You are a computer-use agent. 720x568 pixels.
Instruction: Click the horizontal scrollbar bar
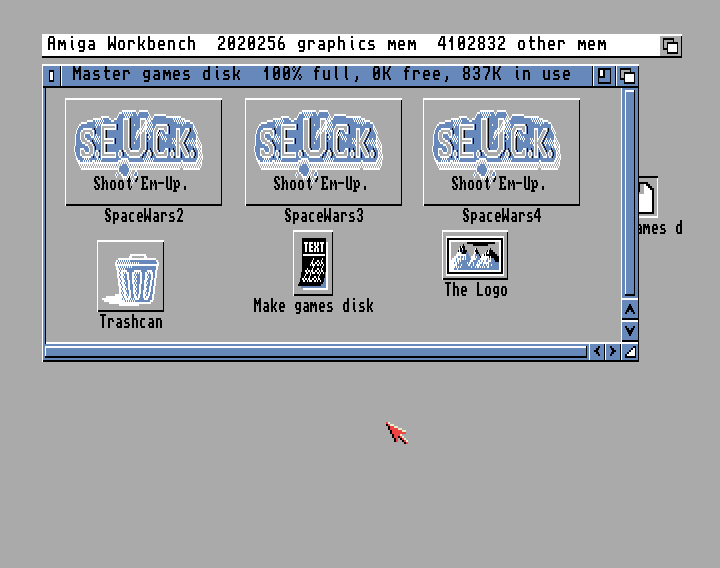pos(316,352)
